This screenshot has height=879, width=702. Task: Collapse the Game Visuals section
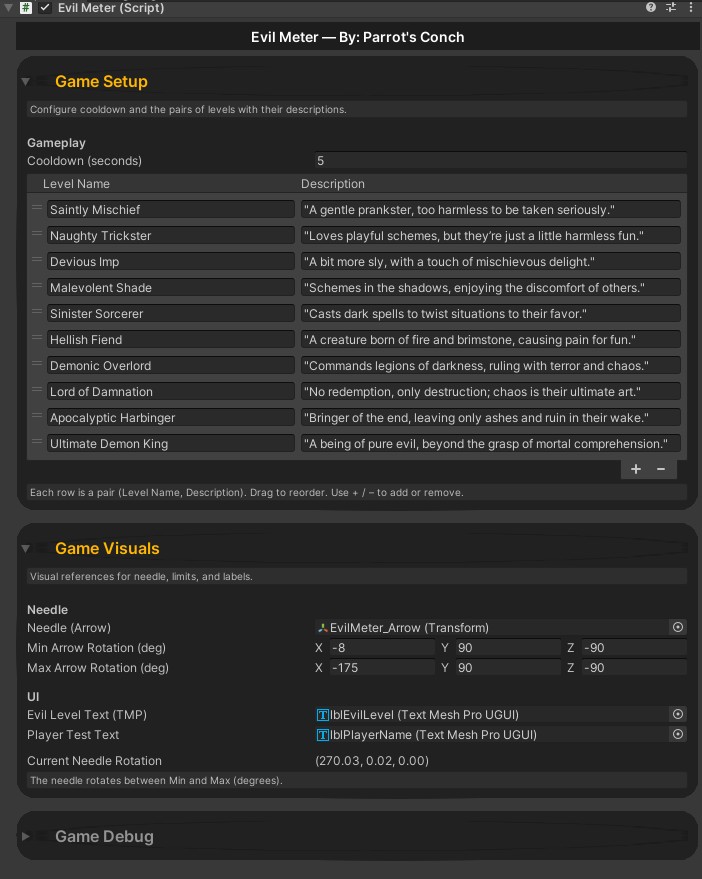[x=26, y=548]
